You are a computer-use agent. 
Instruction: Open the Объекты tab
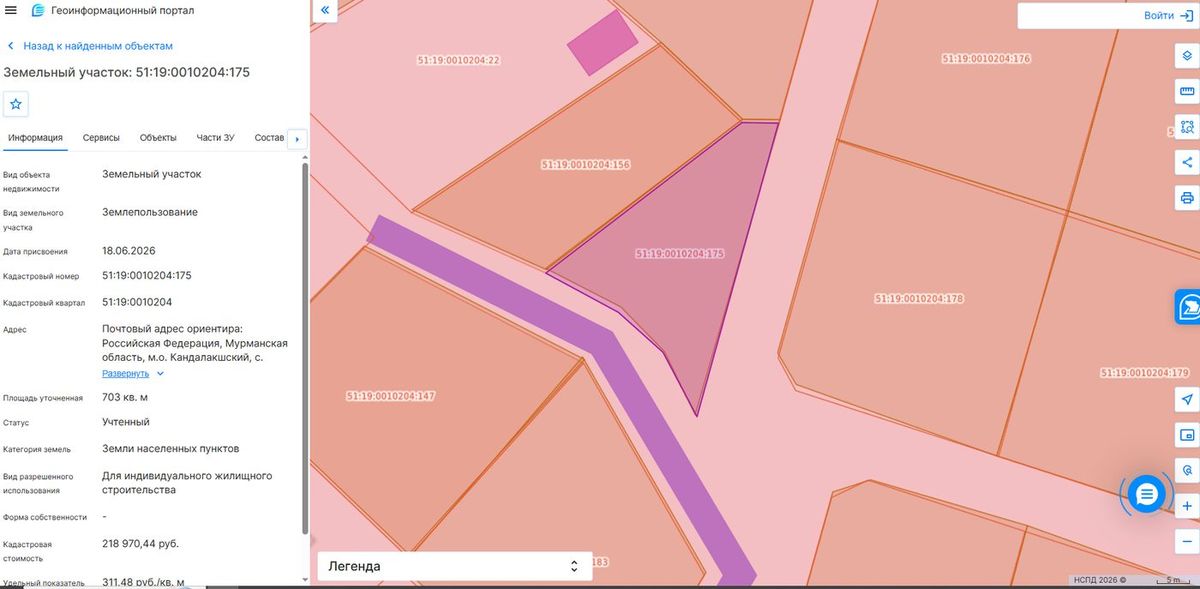[158, 138]
